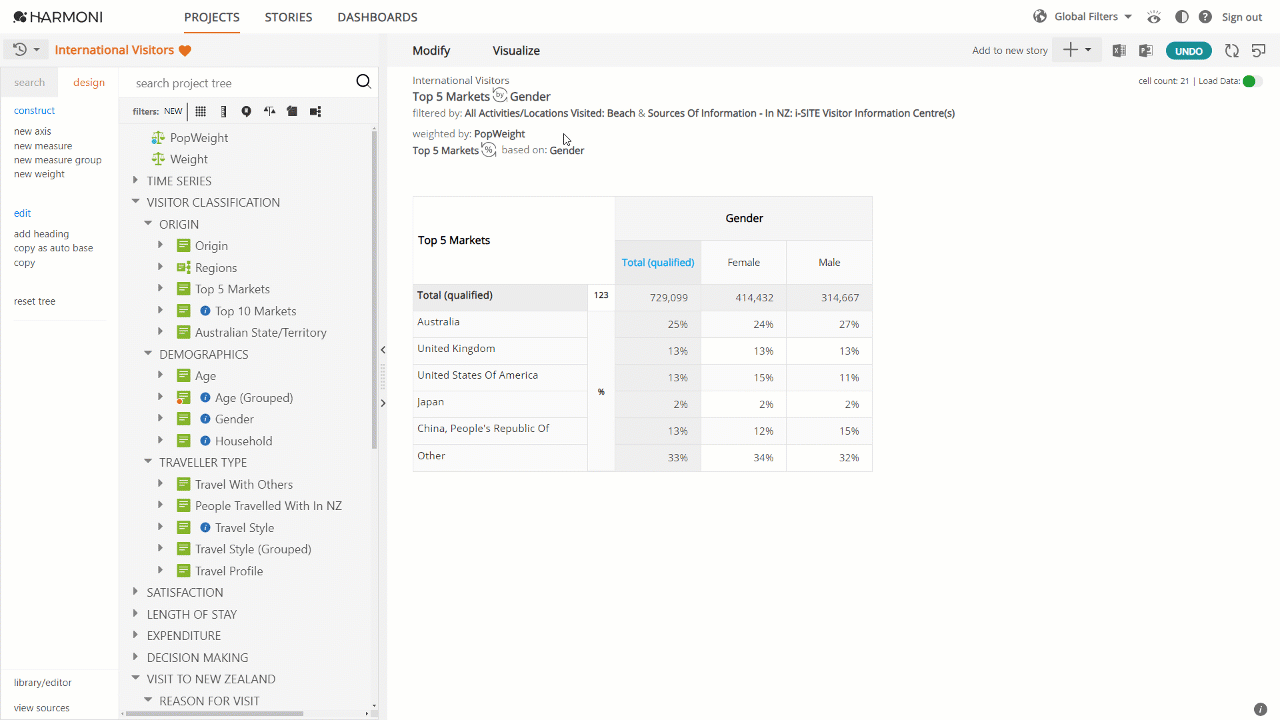Click the location pin filter icon
The height and width of the screenshot is (720, 1280).
pyautogui.click(x=246, y=112)
